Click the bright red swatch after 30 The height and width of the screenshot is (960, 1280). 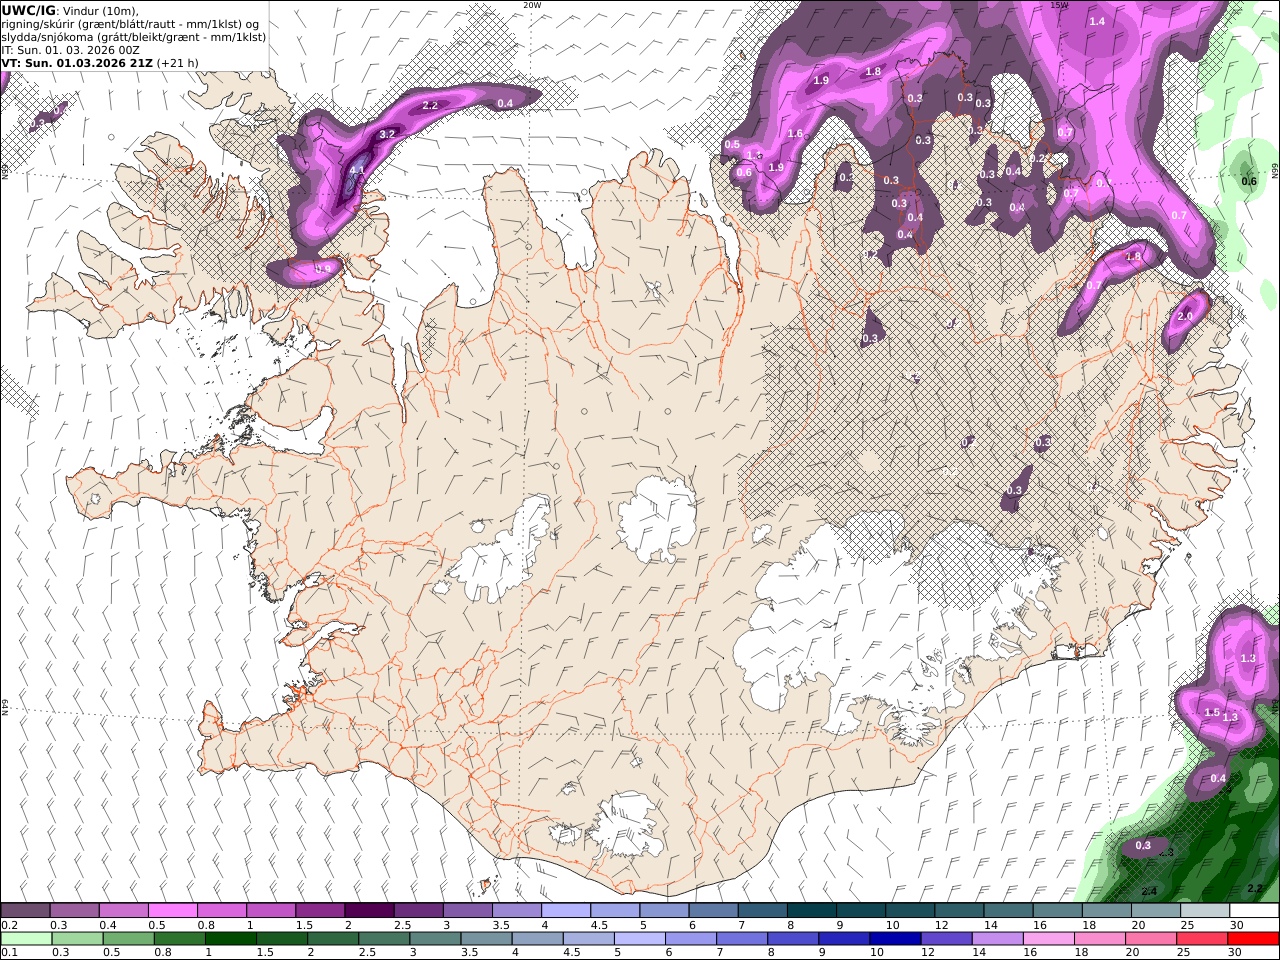click(x=1253, y=938)
